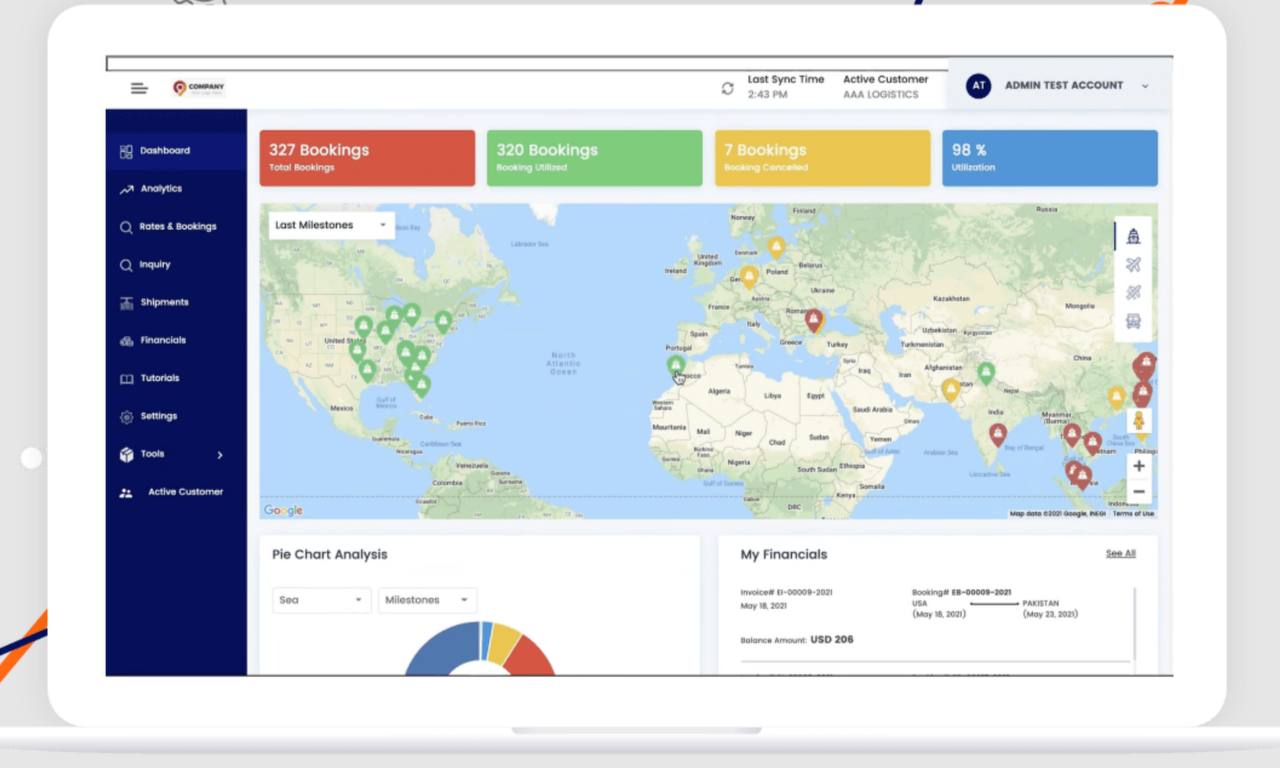Click the sync refresh icon
The height and width of the screenshot is (768, 1280).
(x=728, y=88)
